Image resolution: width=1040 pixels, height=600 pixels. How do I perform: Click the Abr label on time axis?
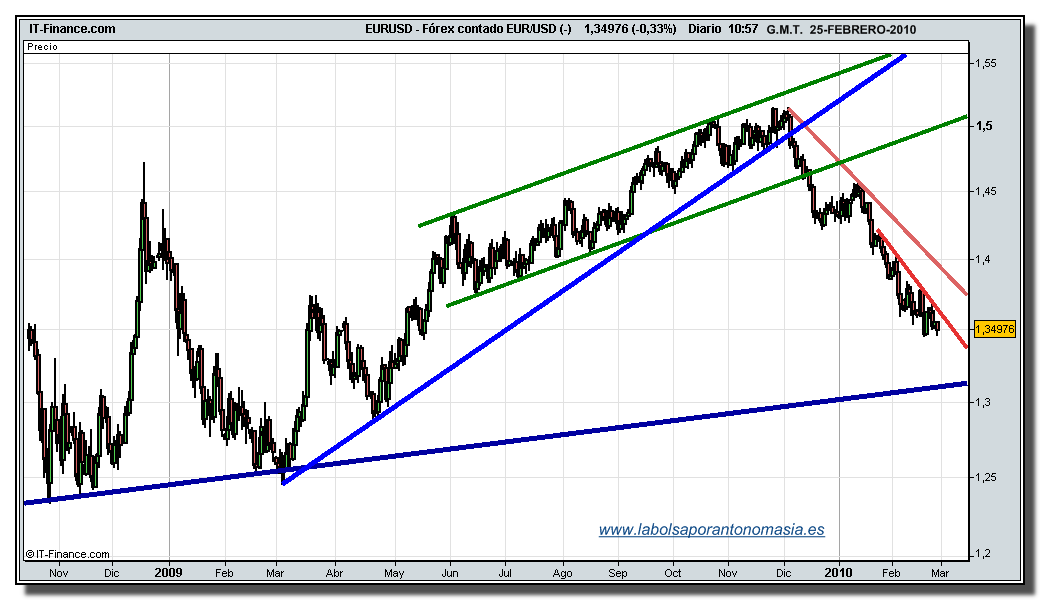click(334, 573)
